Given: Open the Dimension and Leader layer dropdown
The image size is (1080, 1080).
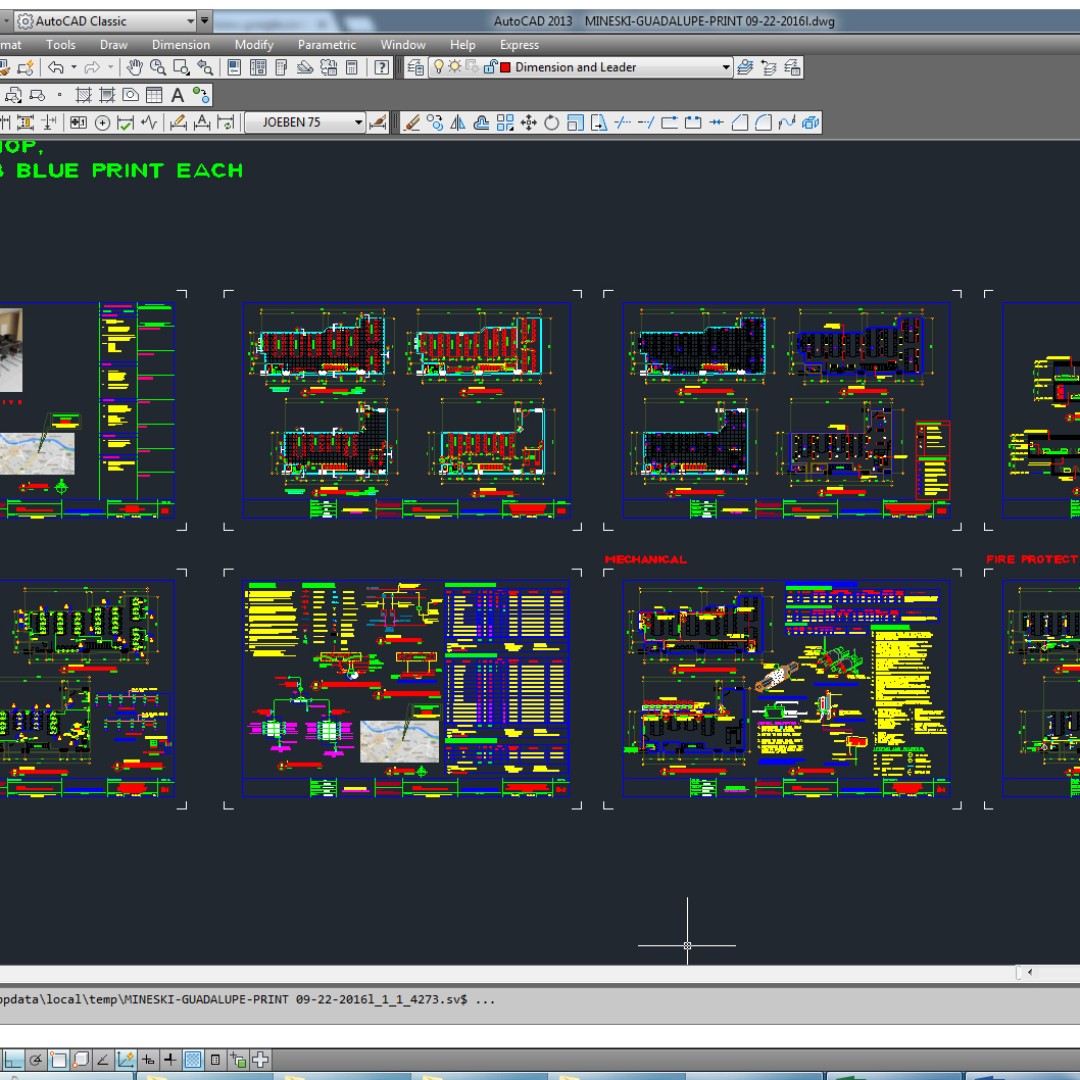Looking at the screenshot, I should click(x=726, y=67).
